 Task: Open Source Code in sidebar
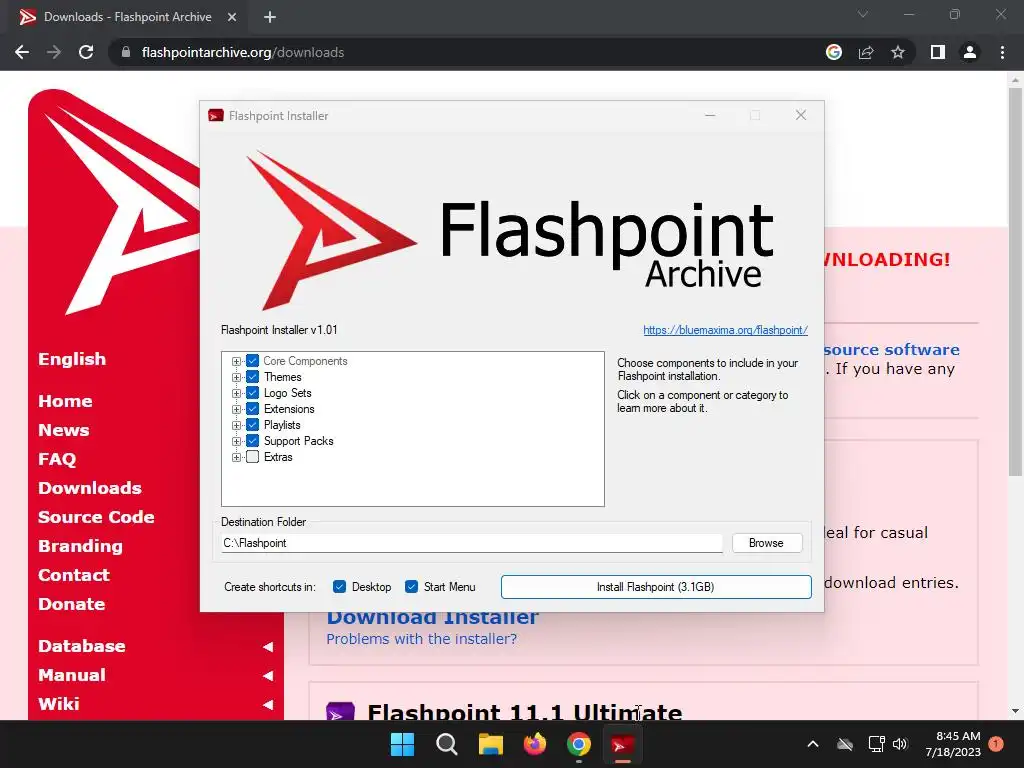point(96,517)
